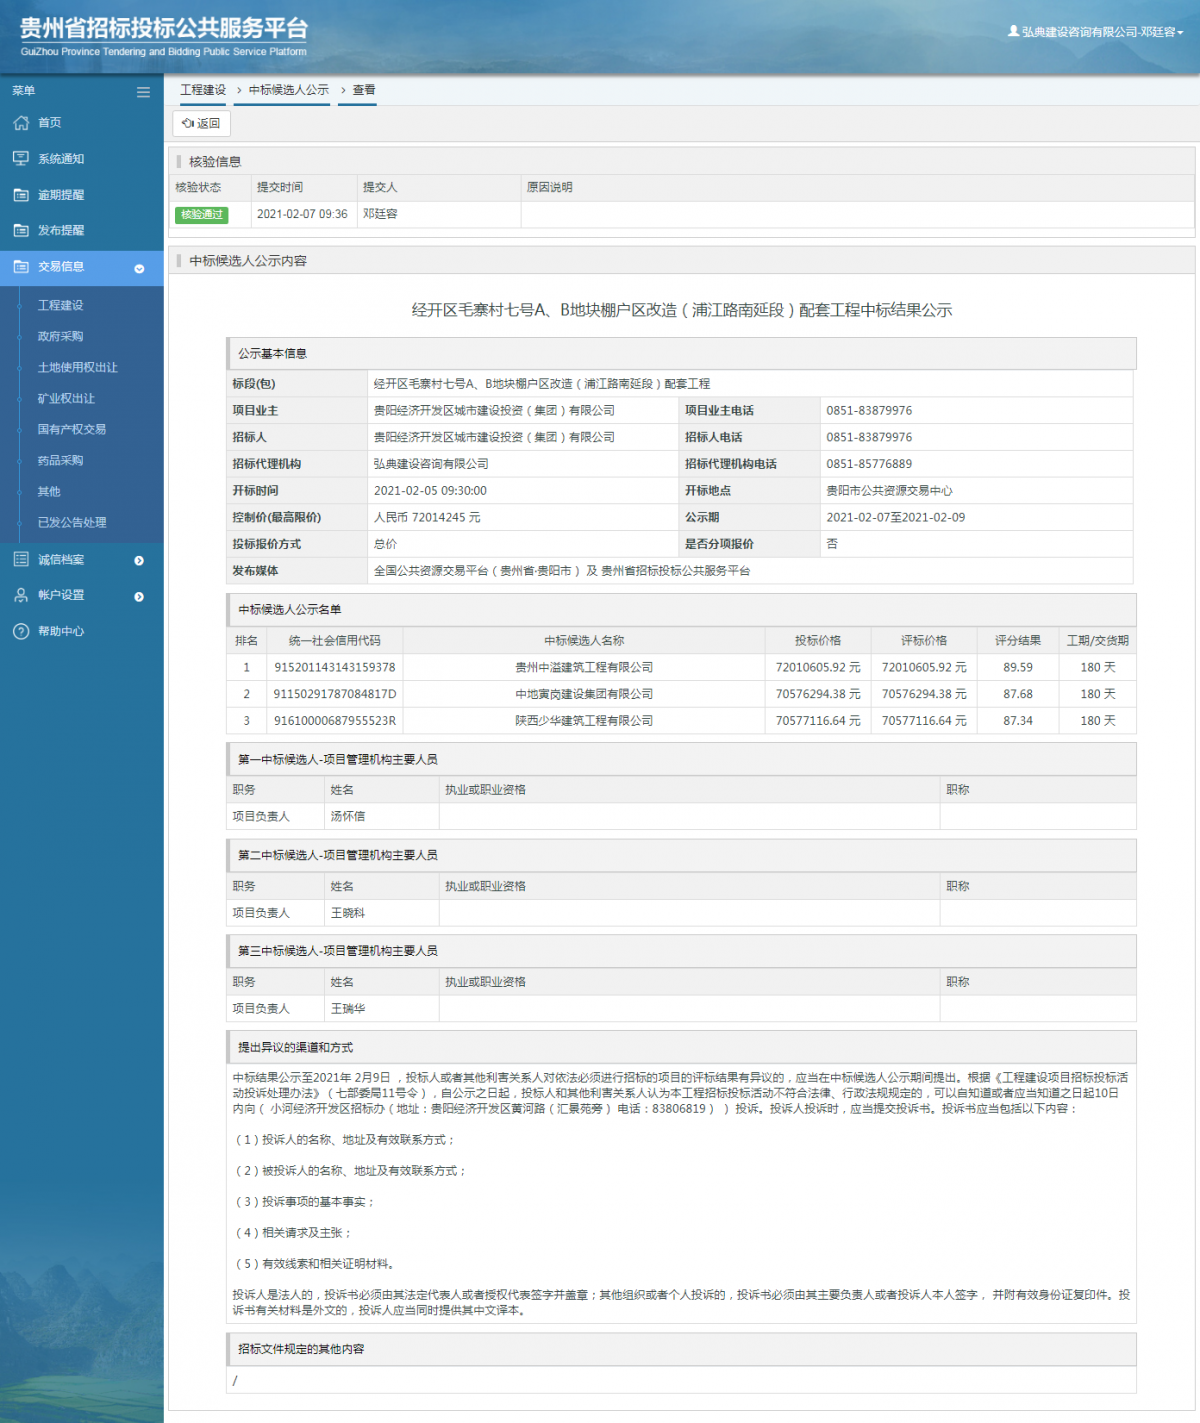Click the score 89.59 cell
This screenshot has width=1200, height=1423.
pos(1018,667)
